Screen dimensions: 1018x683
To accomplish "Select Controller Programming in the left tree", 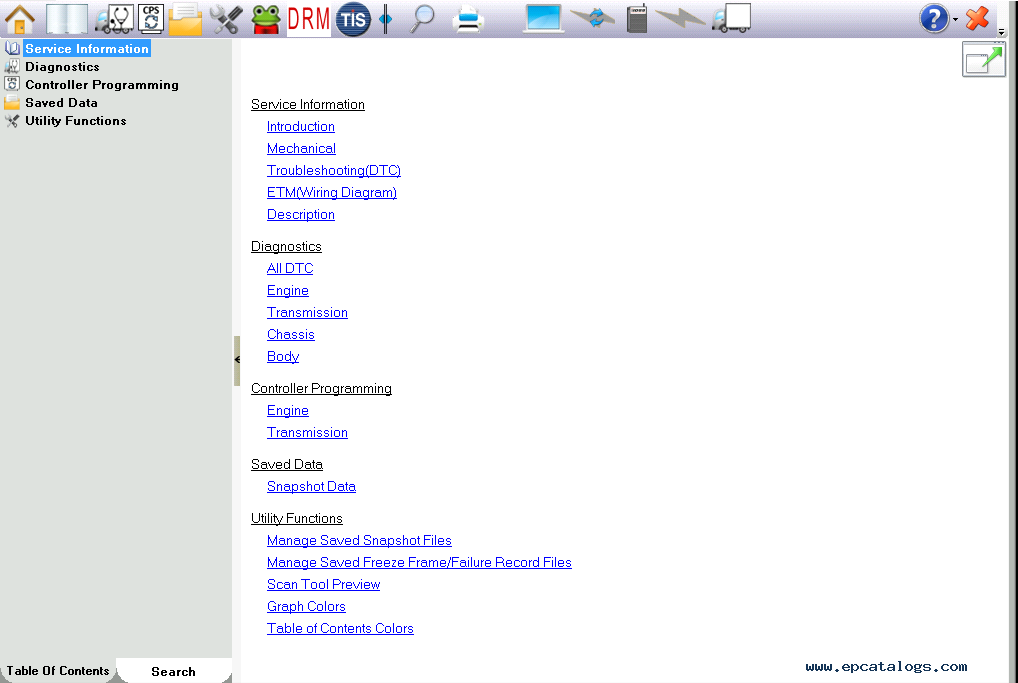I will (102, 85).
